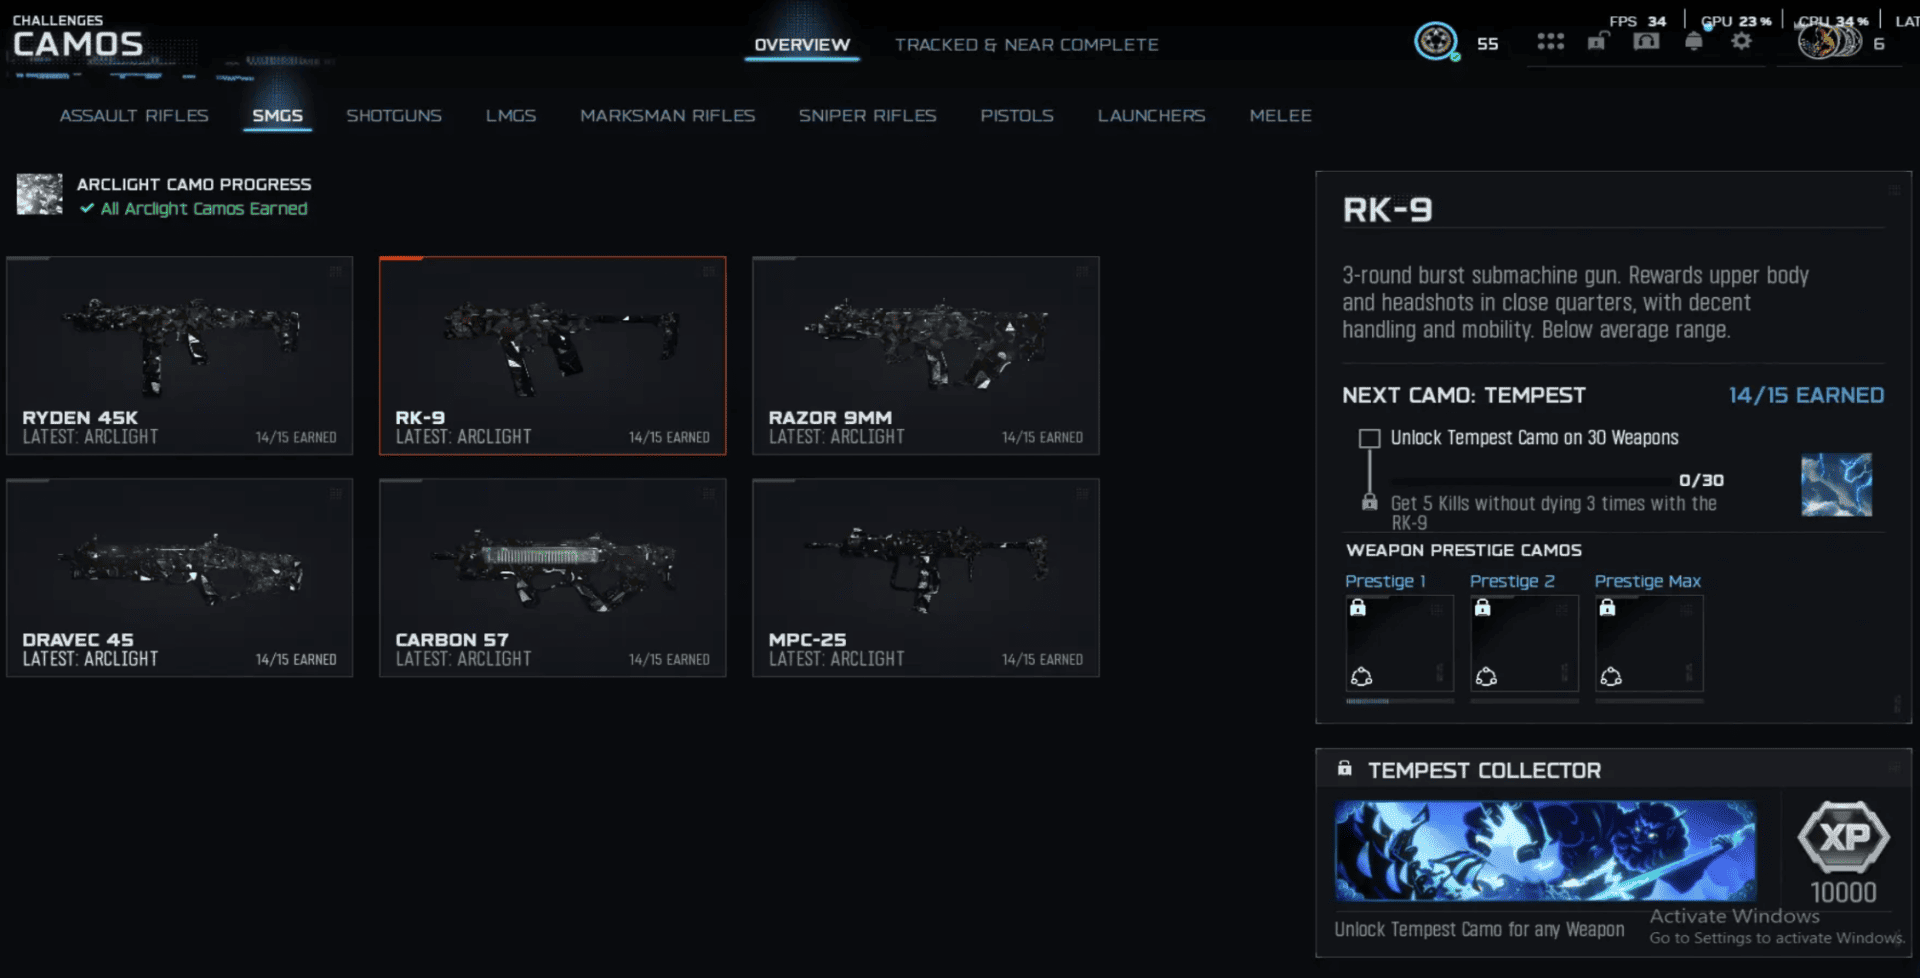Click the Prestige 1 progress bar
The width and height of the screenshot is (1920, 978).
[1399, 701]
